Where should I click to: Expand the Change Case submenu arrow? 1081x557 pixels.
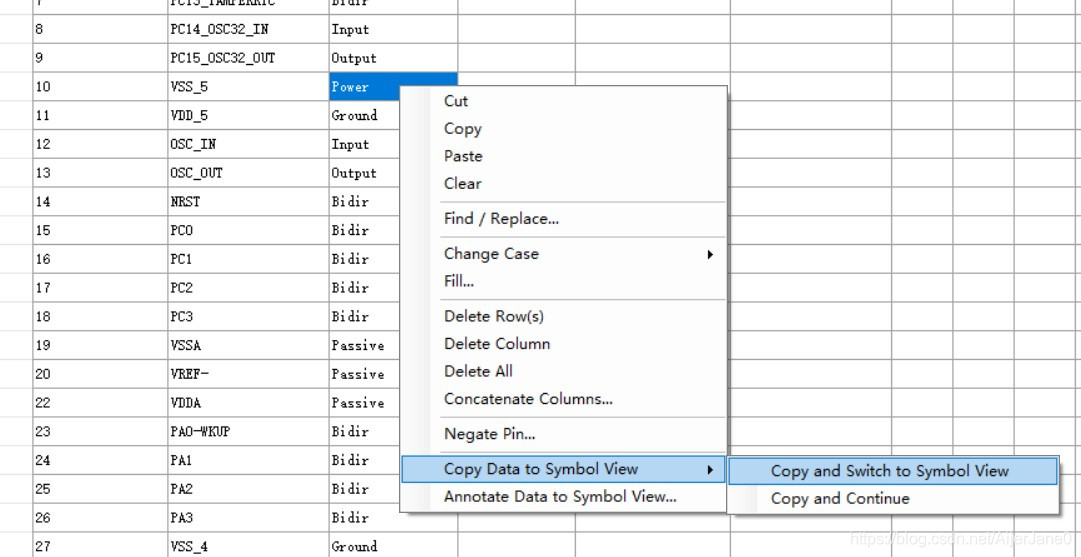tap(710, 254)
